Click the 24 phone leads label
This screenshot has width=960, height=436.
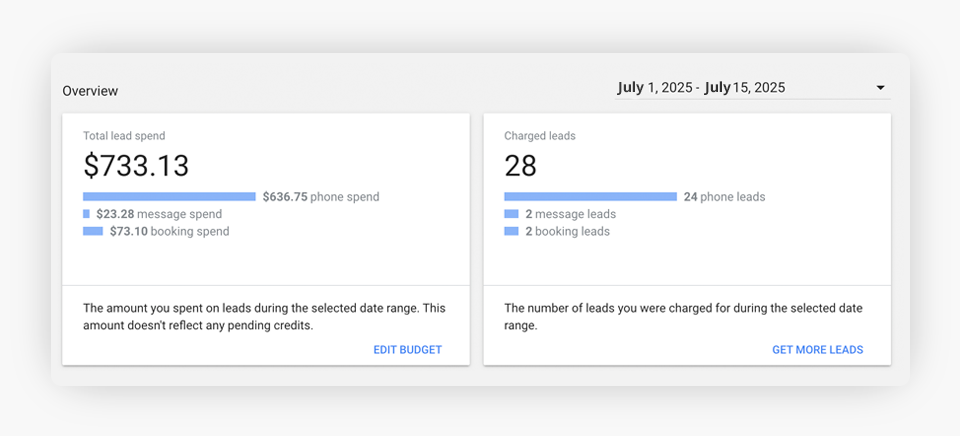(x=724, y=197)
